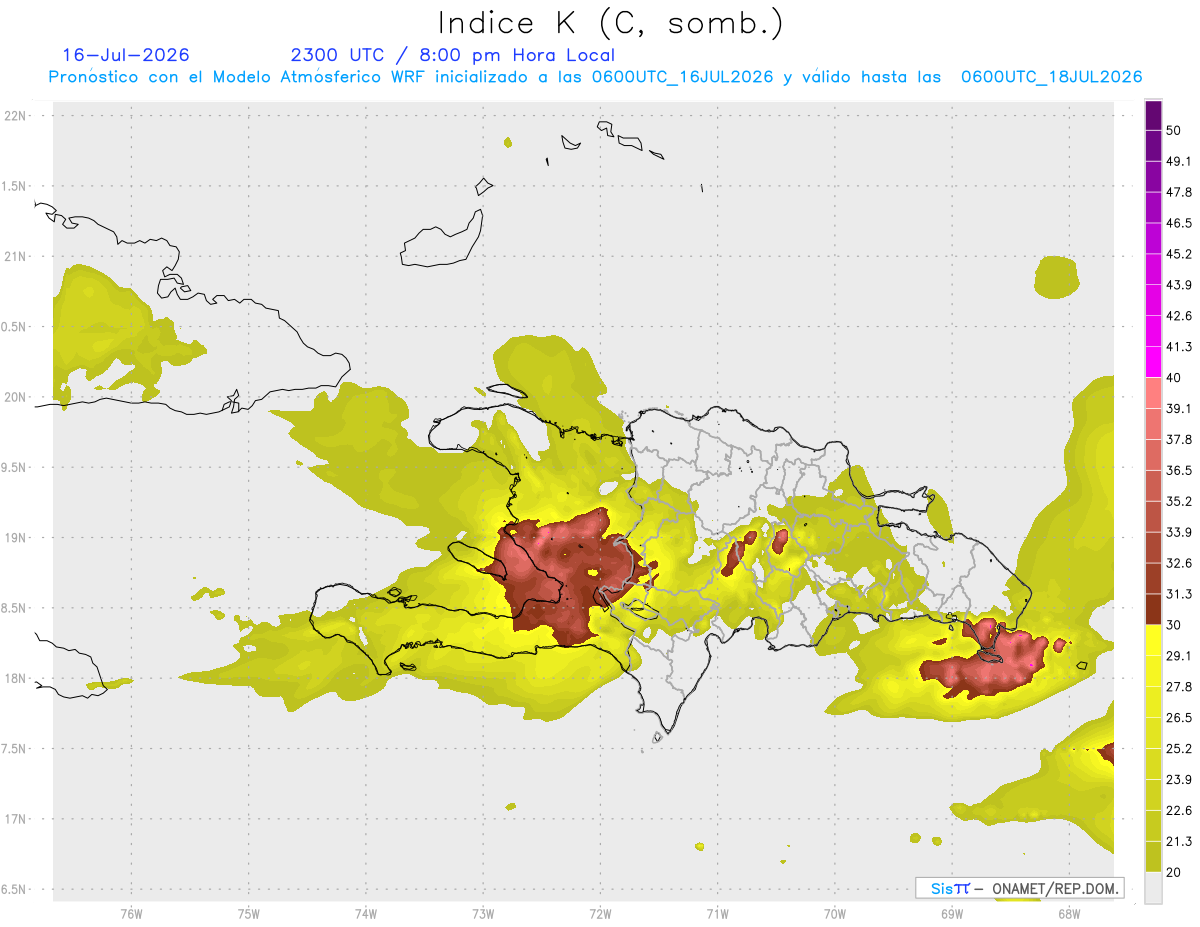This screenshot has width=1200, height=927.
Task: Click the chart title "Indice K (C, somb.)"
Action: point(611,22)
